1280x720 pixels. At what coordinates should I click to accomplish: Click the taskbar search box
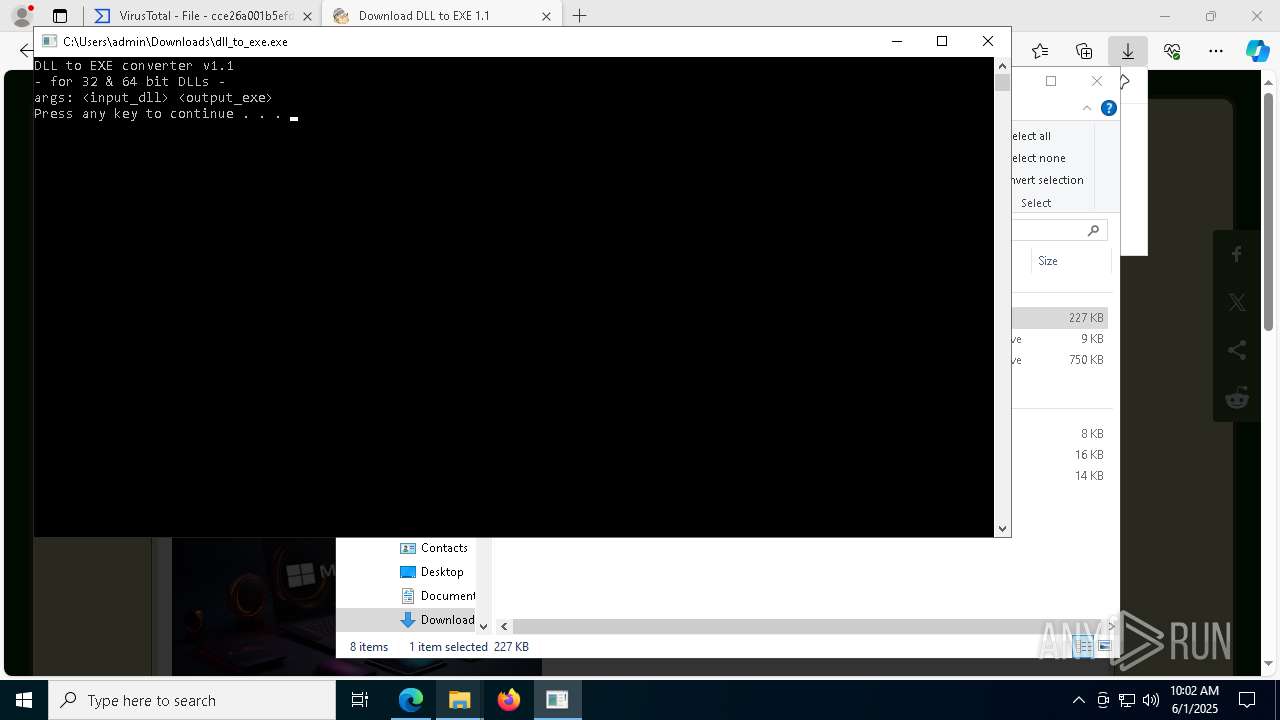pyautogui.click(x=192, y=700)
